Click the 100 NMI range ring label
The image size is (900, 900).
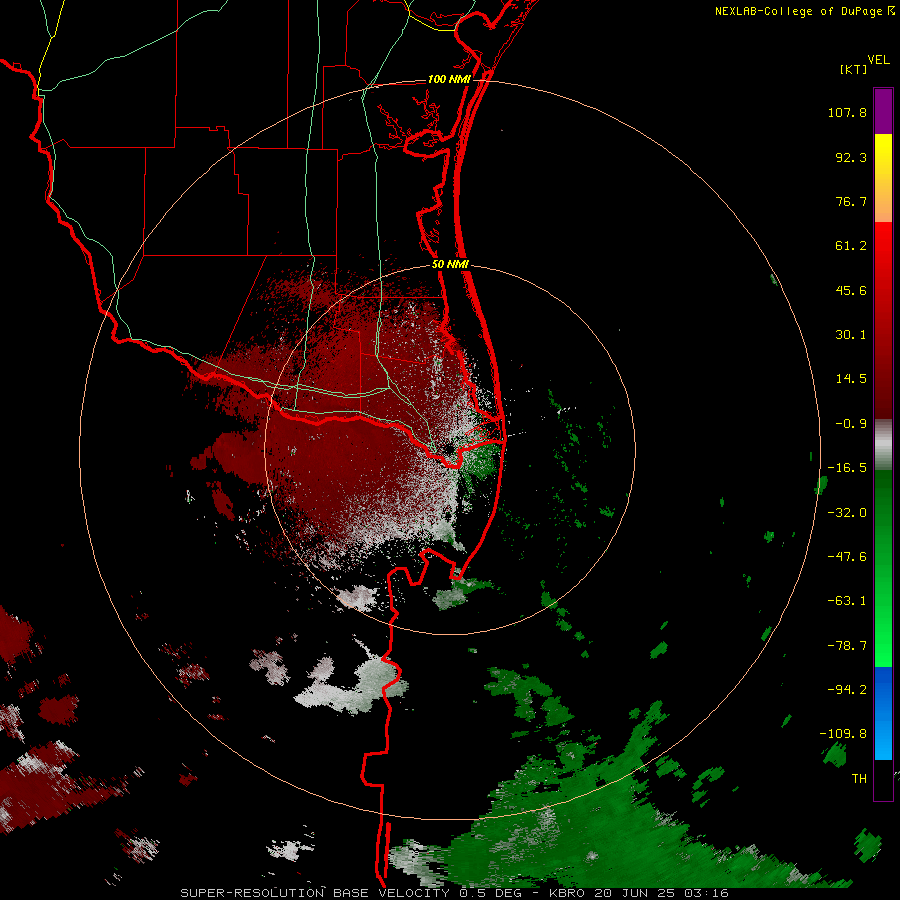coord(449,79)
